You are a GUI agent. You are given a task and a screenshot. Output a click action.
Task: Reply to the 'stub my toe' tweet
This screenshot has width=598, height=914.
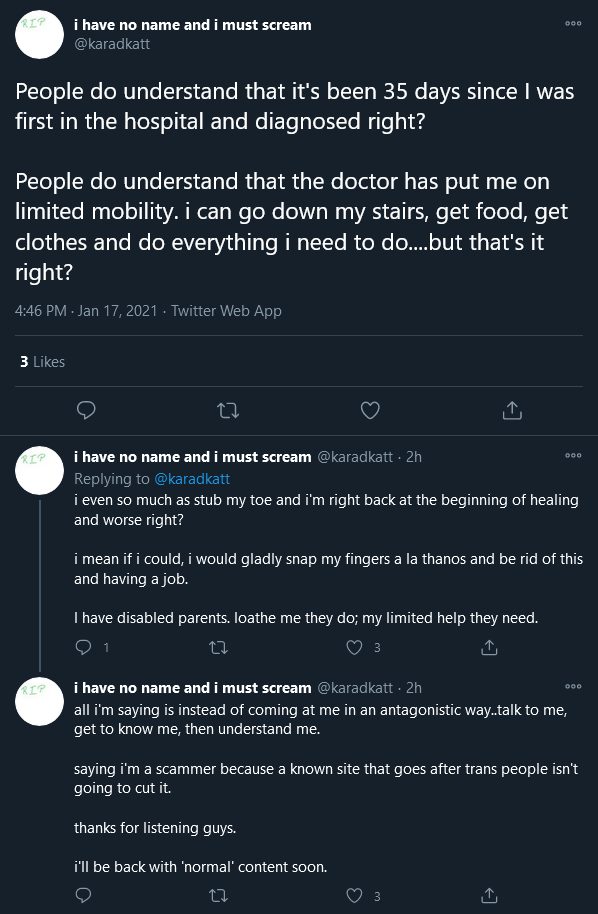(84, 647)
